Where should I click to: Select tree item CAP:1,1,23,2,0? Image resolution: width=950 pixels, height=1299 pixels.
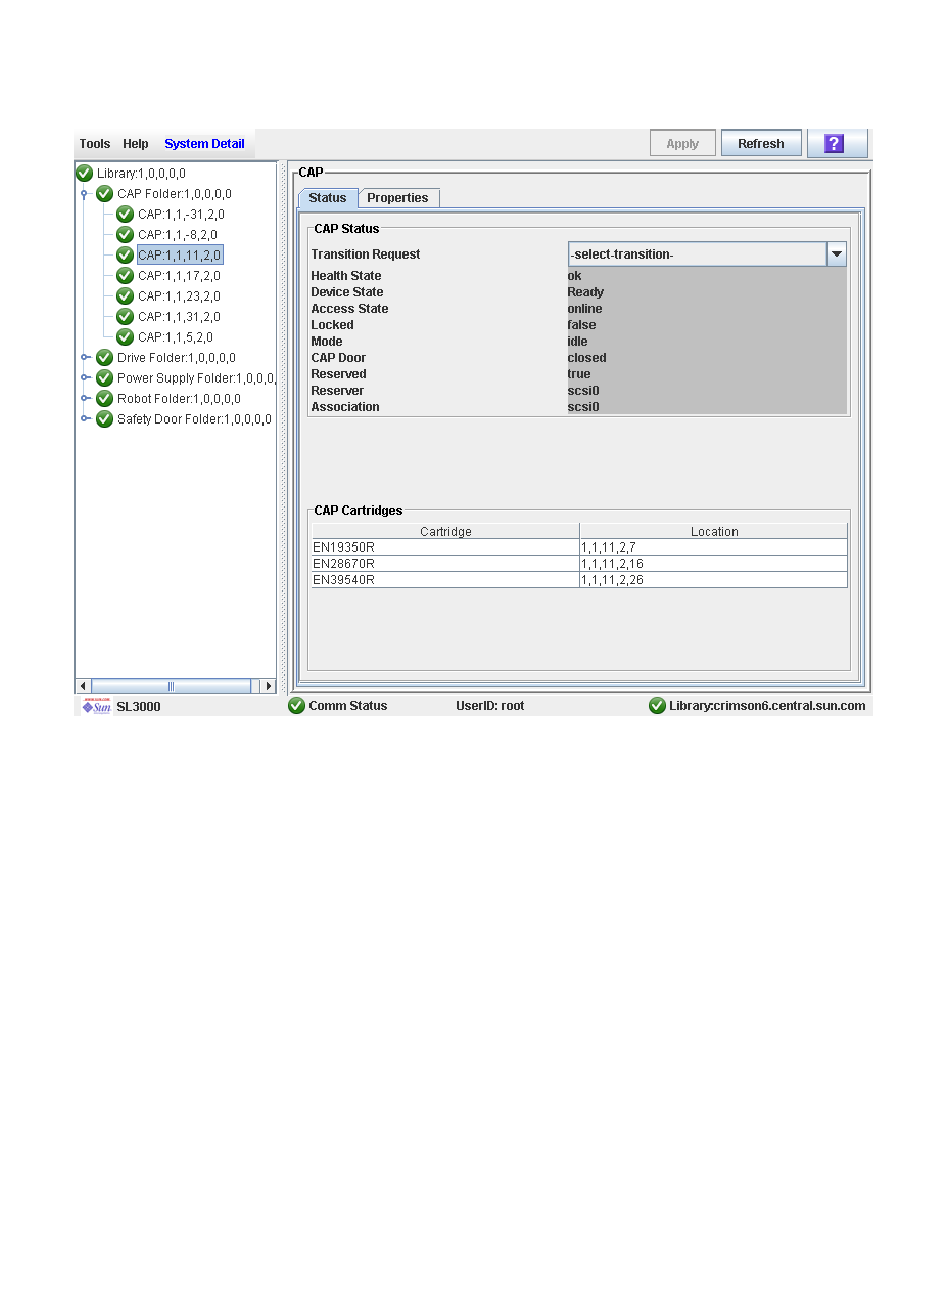coord(179,296)
